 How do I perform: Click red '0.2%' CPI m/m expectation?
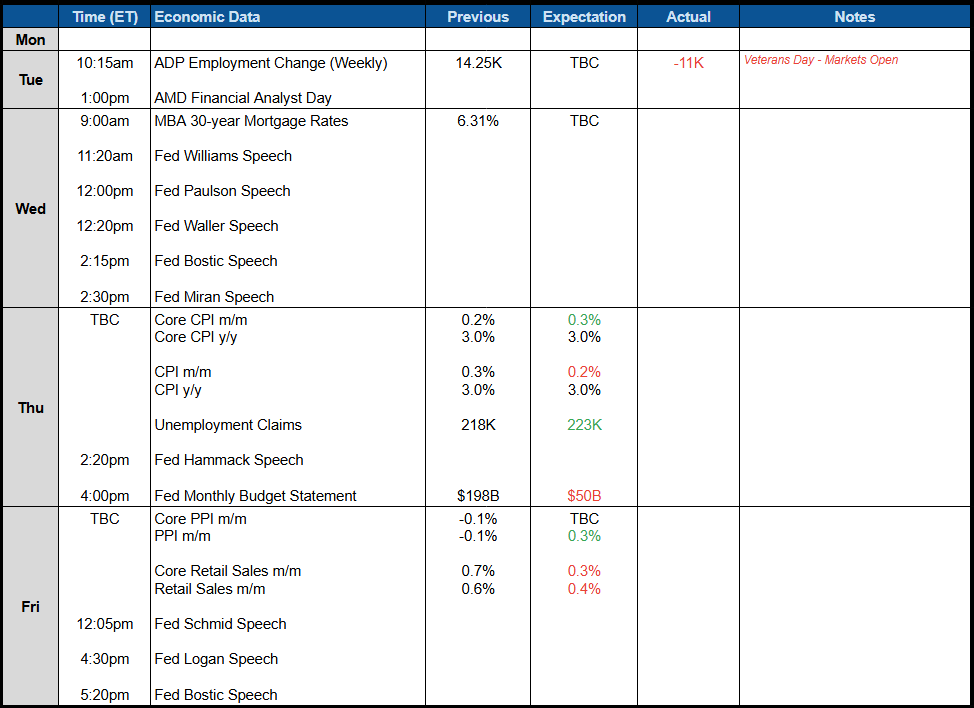click(584, 372)
